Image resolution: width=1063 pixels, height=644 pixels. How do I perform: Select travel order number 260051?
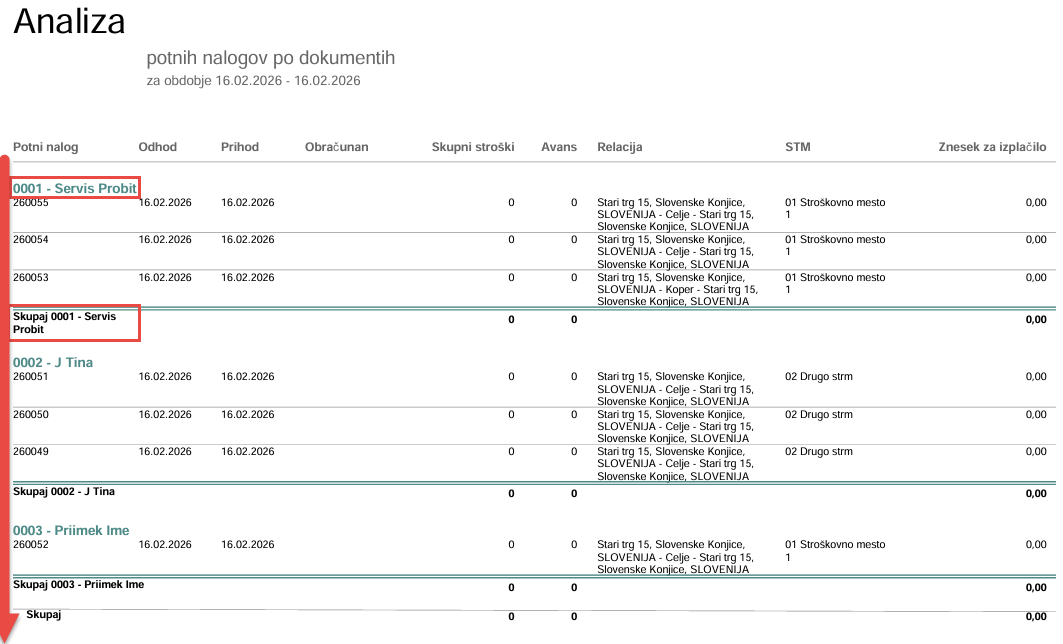click(x=31, y=377)
